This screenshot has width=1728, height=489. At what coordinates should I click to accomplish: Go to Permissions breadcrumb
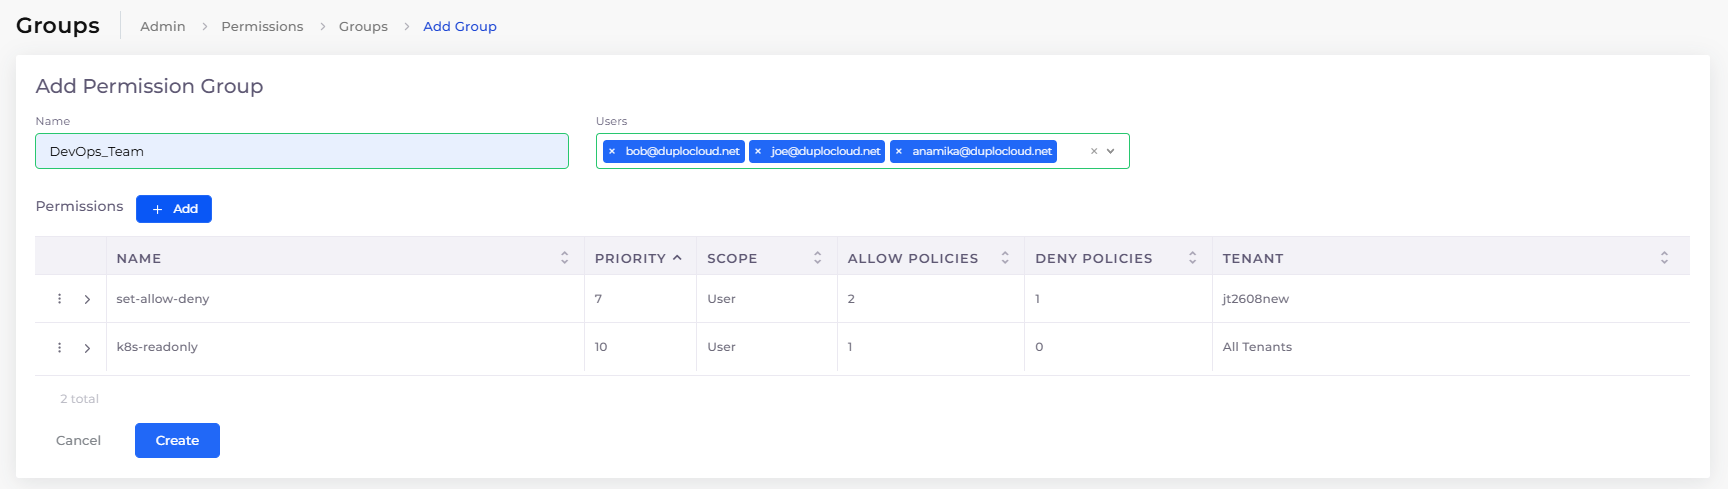(x=262, y=26)
